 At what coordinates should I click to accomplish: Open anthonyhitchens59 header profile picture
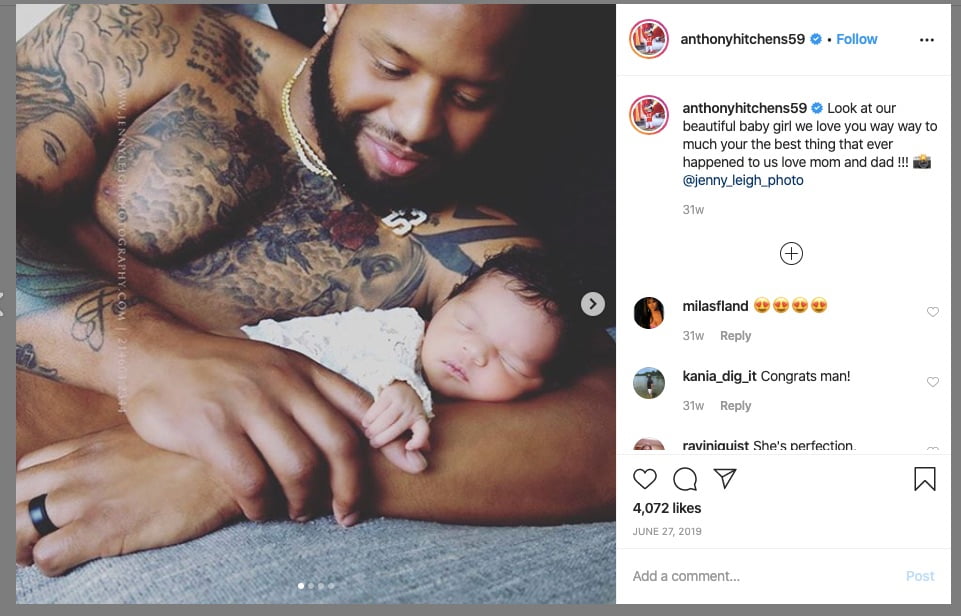click(648, 39)
